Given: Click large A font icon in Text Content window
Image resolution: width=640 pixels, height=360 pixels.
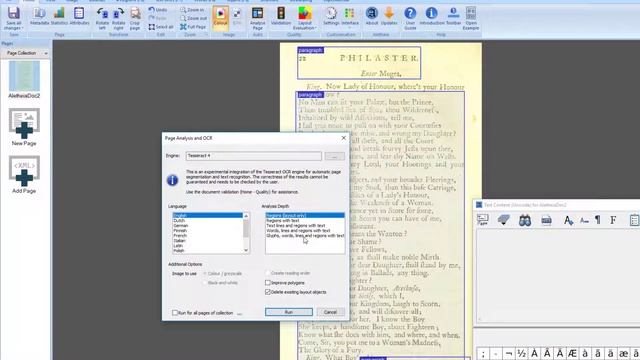Looking at the screenshot, I should (568, 220).
